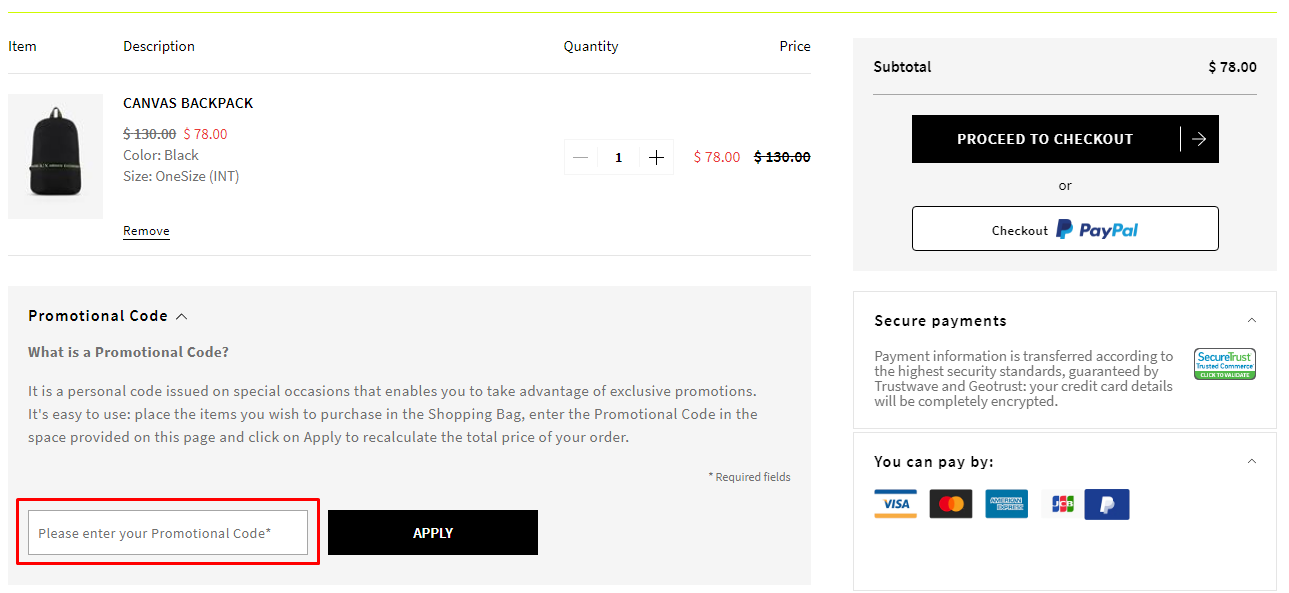Click the Apply promotional code button
1289x593 pixels.
coord(432,532)
